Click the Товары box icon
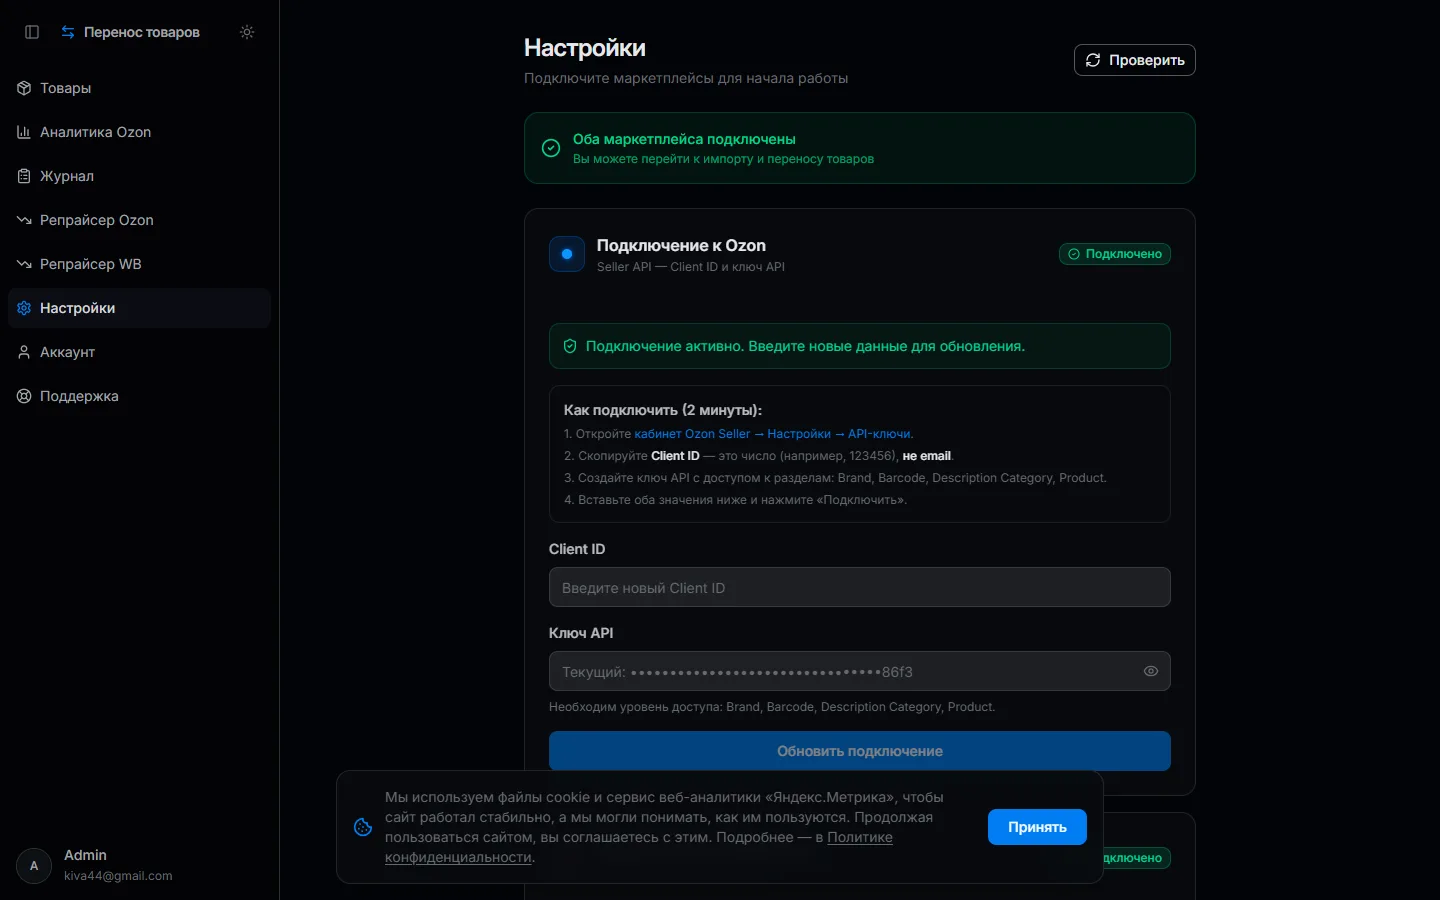Image resolution: width=1440 pixels, height=900 pixels. tap(24, 88)
